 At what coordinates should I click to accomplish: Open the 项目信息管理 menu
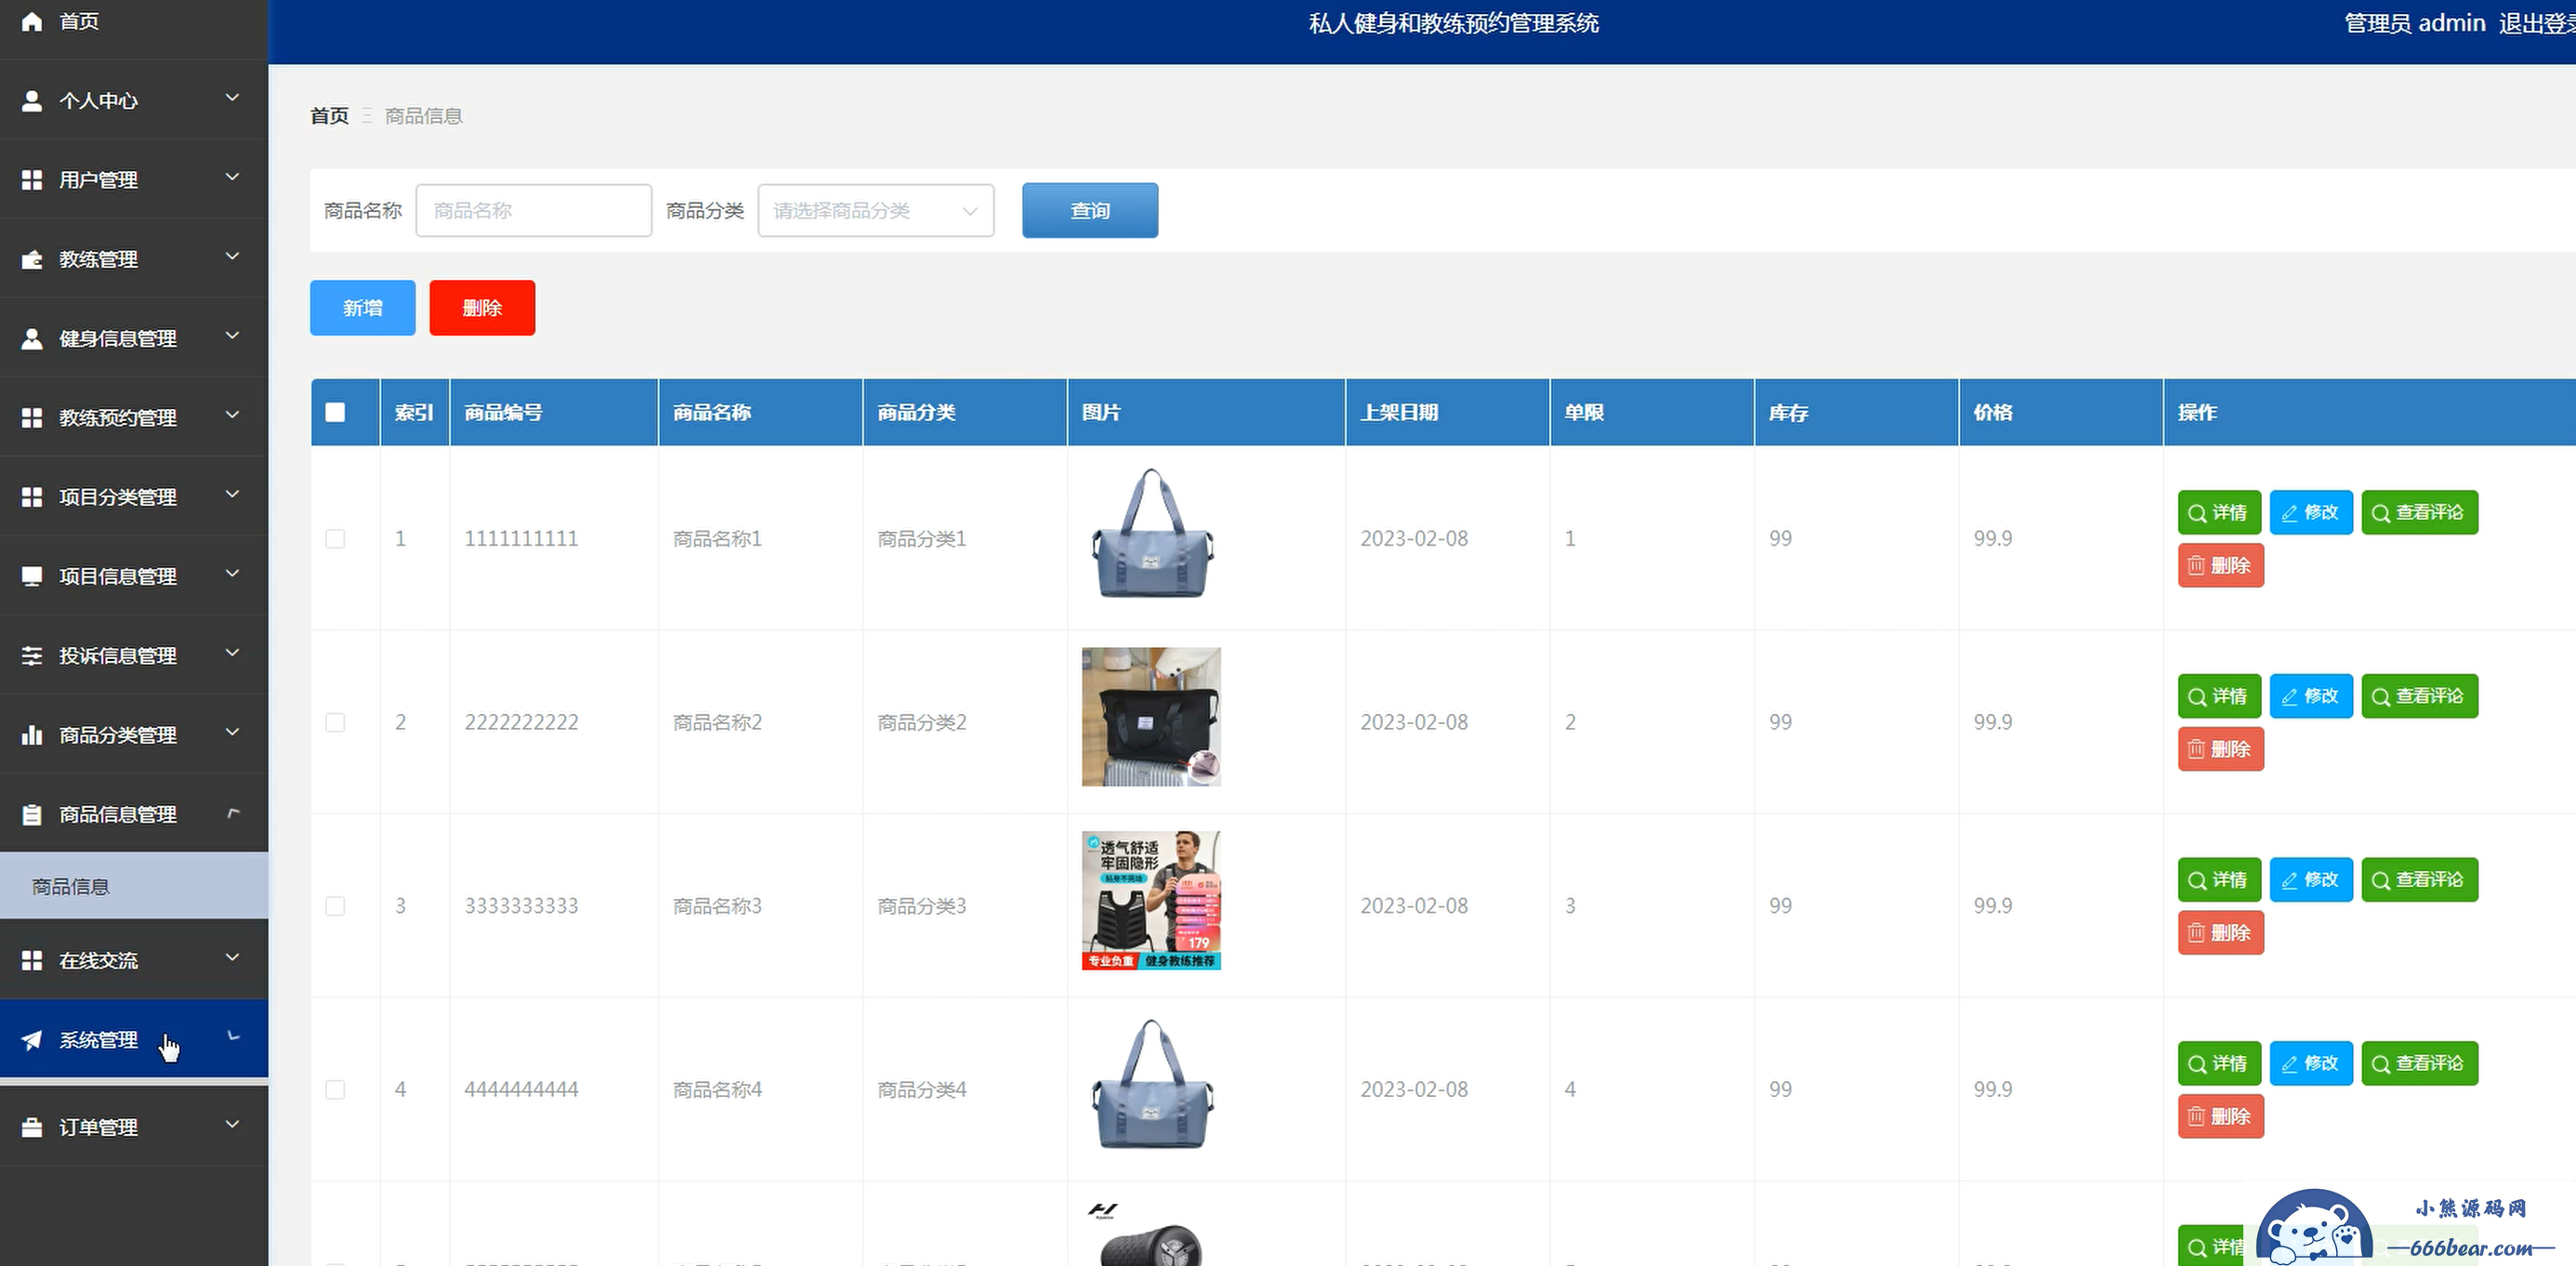click(134, 576)
